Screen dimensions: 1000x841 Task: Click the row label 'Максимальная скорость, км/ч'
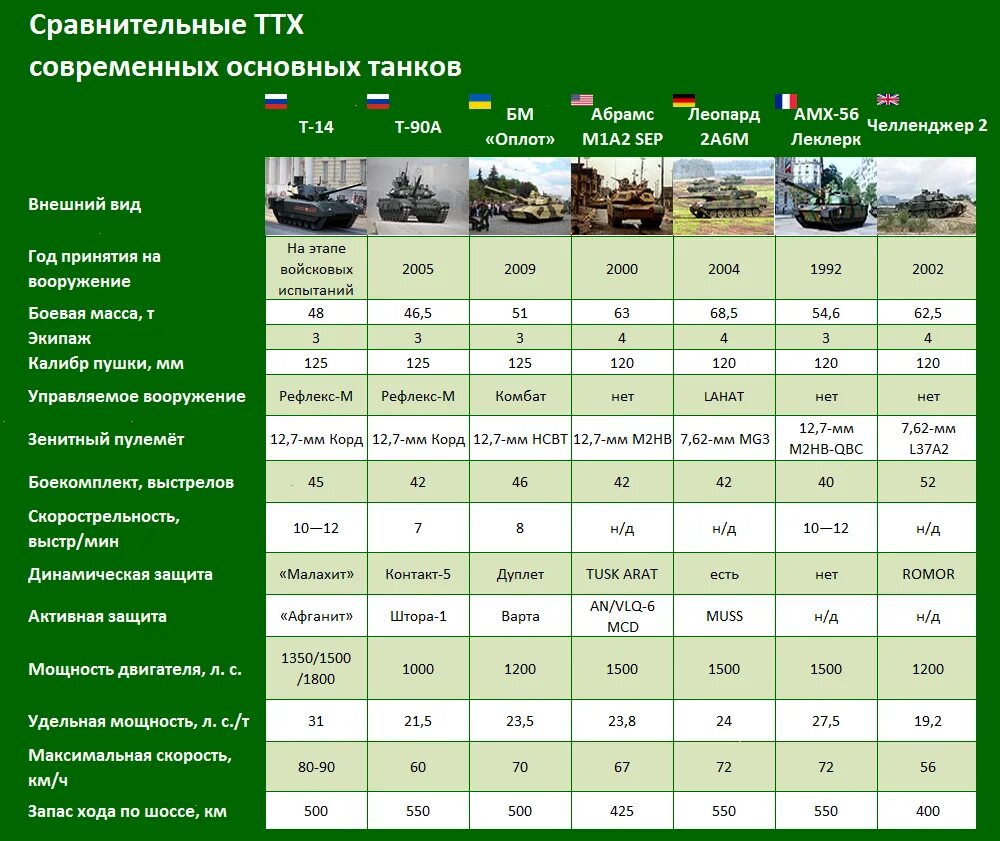[x=129, y=768]
